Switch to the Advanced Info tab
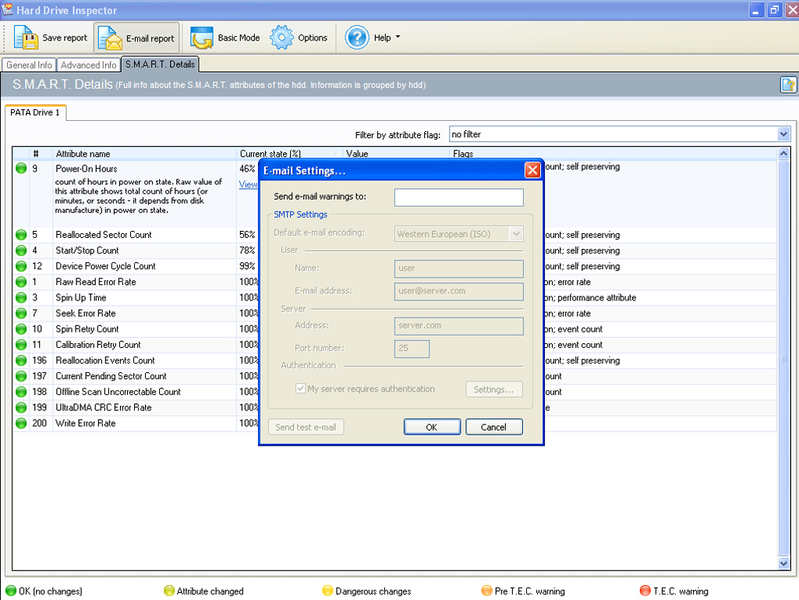 [88, 65]
